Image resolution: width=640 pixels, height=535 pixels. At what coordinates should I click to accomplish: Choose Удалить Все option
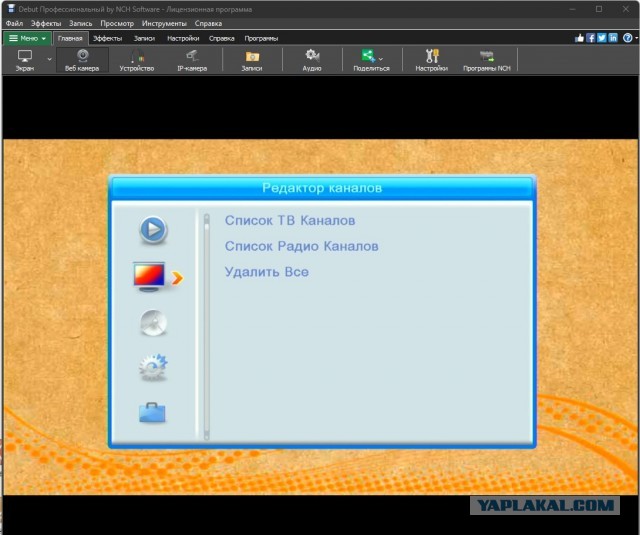tap(267, 272)
